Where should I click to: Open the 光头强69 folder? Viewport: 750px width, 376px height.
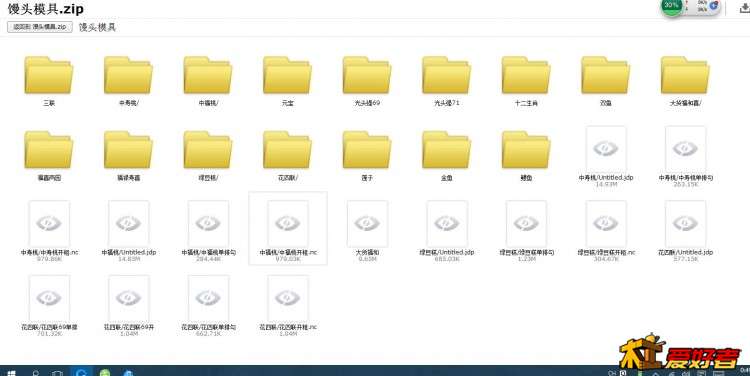click(x=367, y=75)
